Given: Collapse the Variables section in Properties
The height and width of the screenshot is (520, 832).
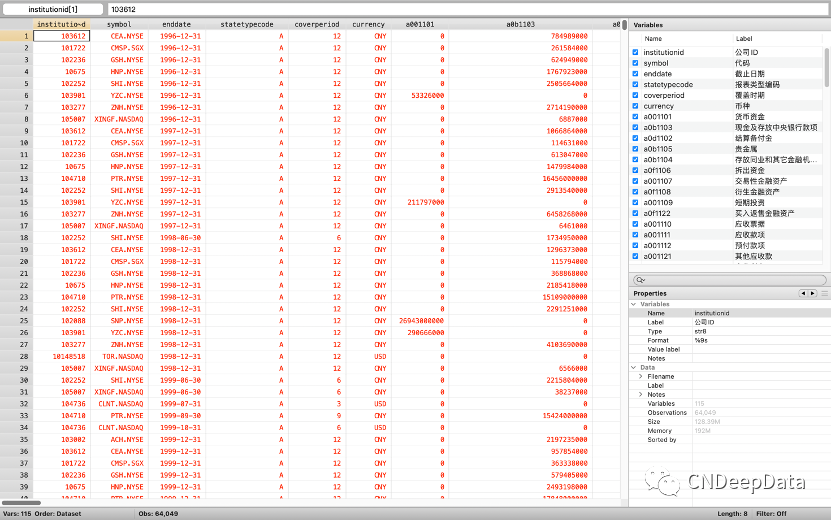Looking at the screenshot, I should point(634,304).
